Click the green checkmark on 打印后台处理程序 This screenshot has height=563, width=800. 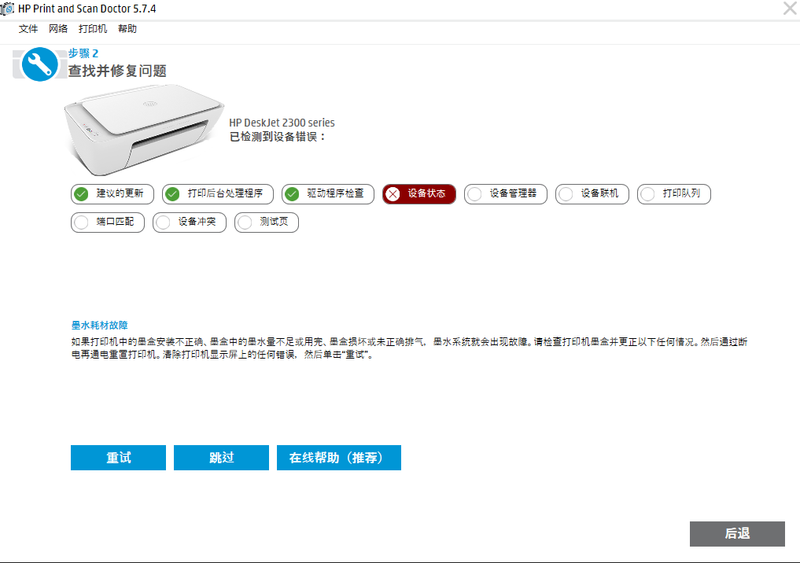coord(172,194)
